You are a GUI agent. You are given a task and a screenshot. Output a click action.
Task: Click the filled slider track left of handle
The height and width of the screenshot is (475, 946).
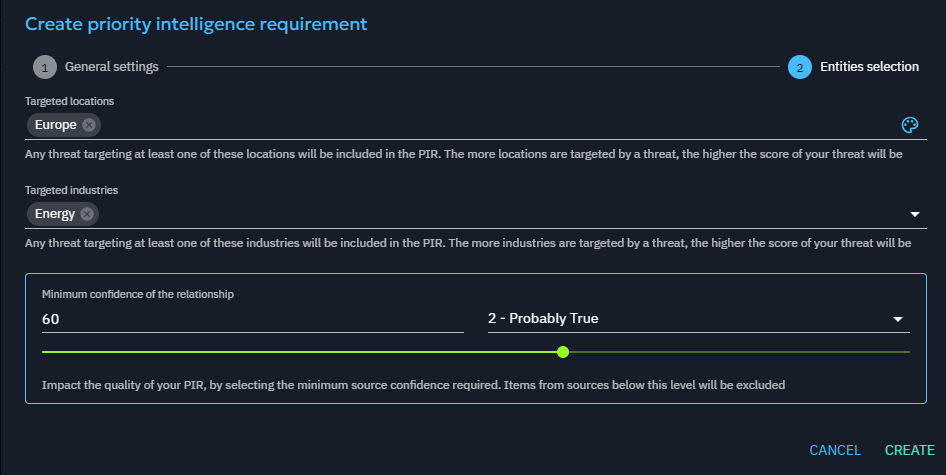pyautogui.click(x=300, y=352)
